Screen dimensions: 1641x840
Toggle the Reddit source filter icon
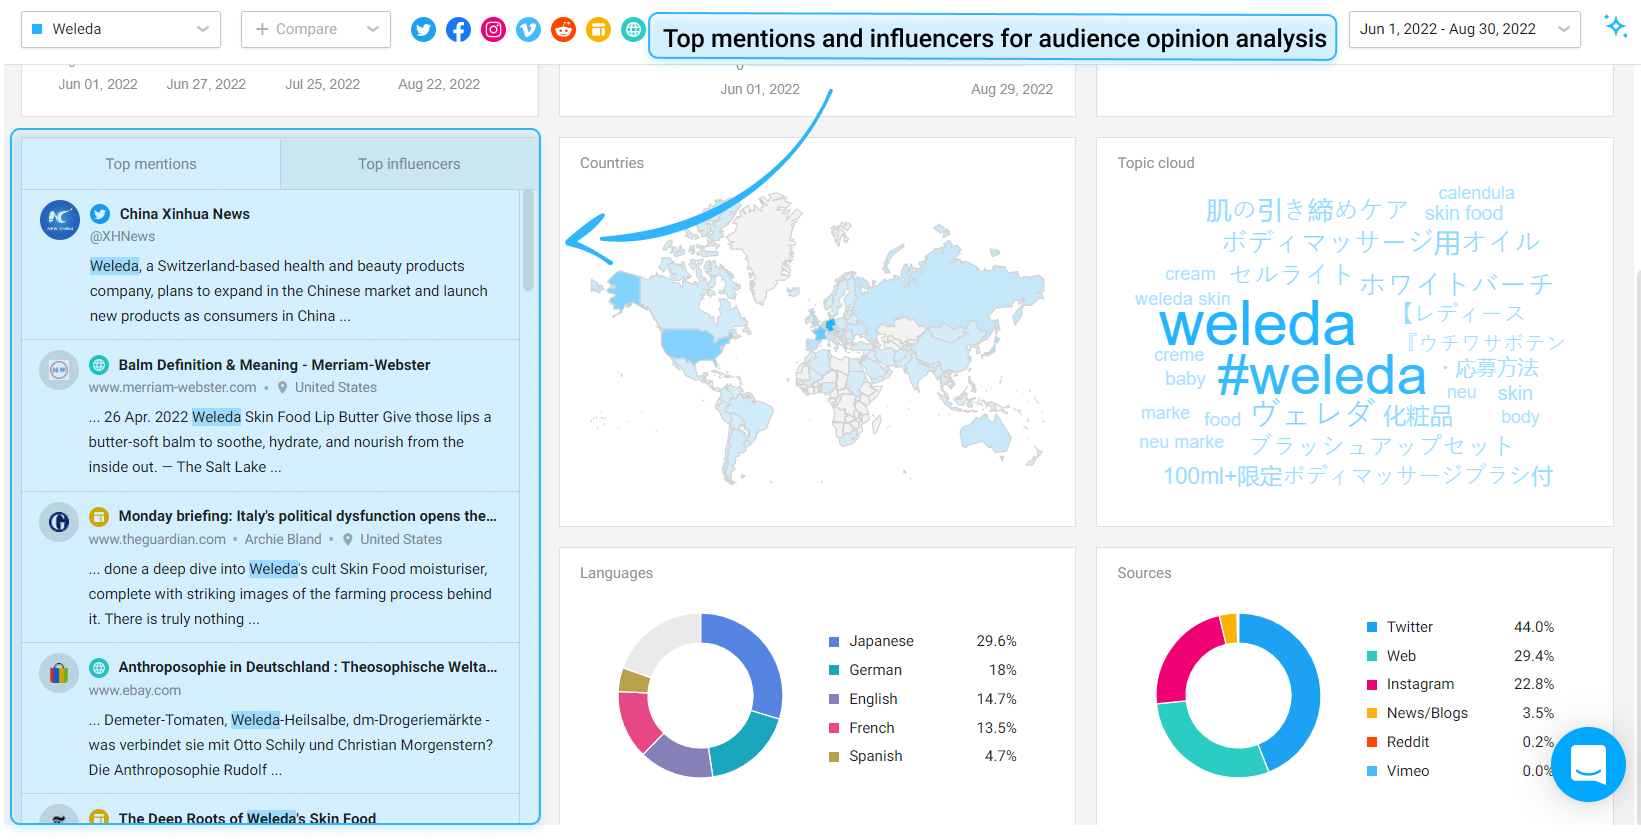coord(564,30)
